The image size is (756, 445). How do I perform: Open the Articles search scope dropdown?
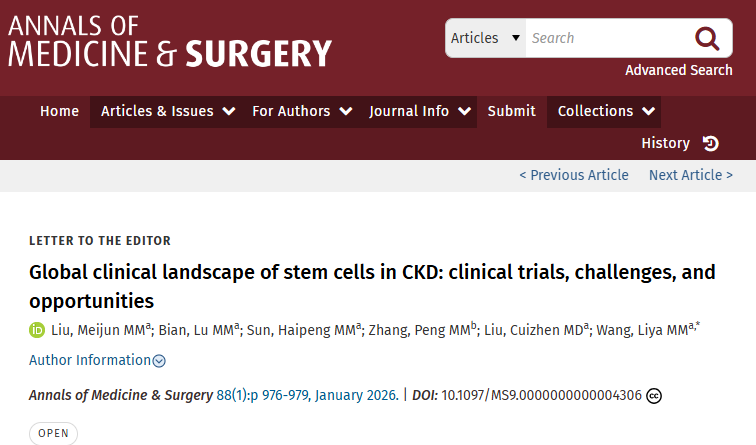click(485, 38)
